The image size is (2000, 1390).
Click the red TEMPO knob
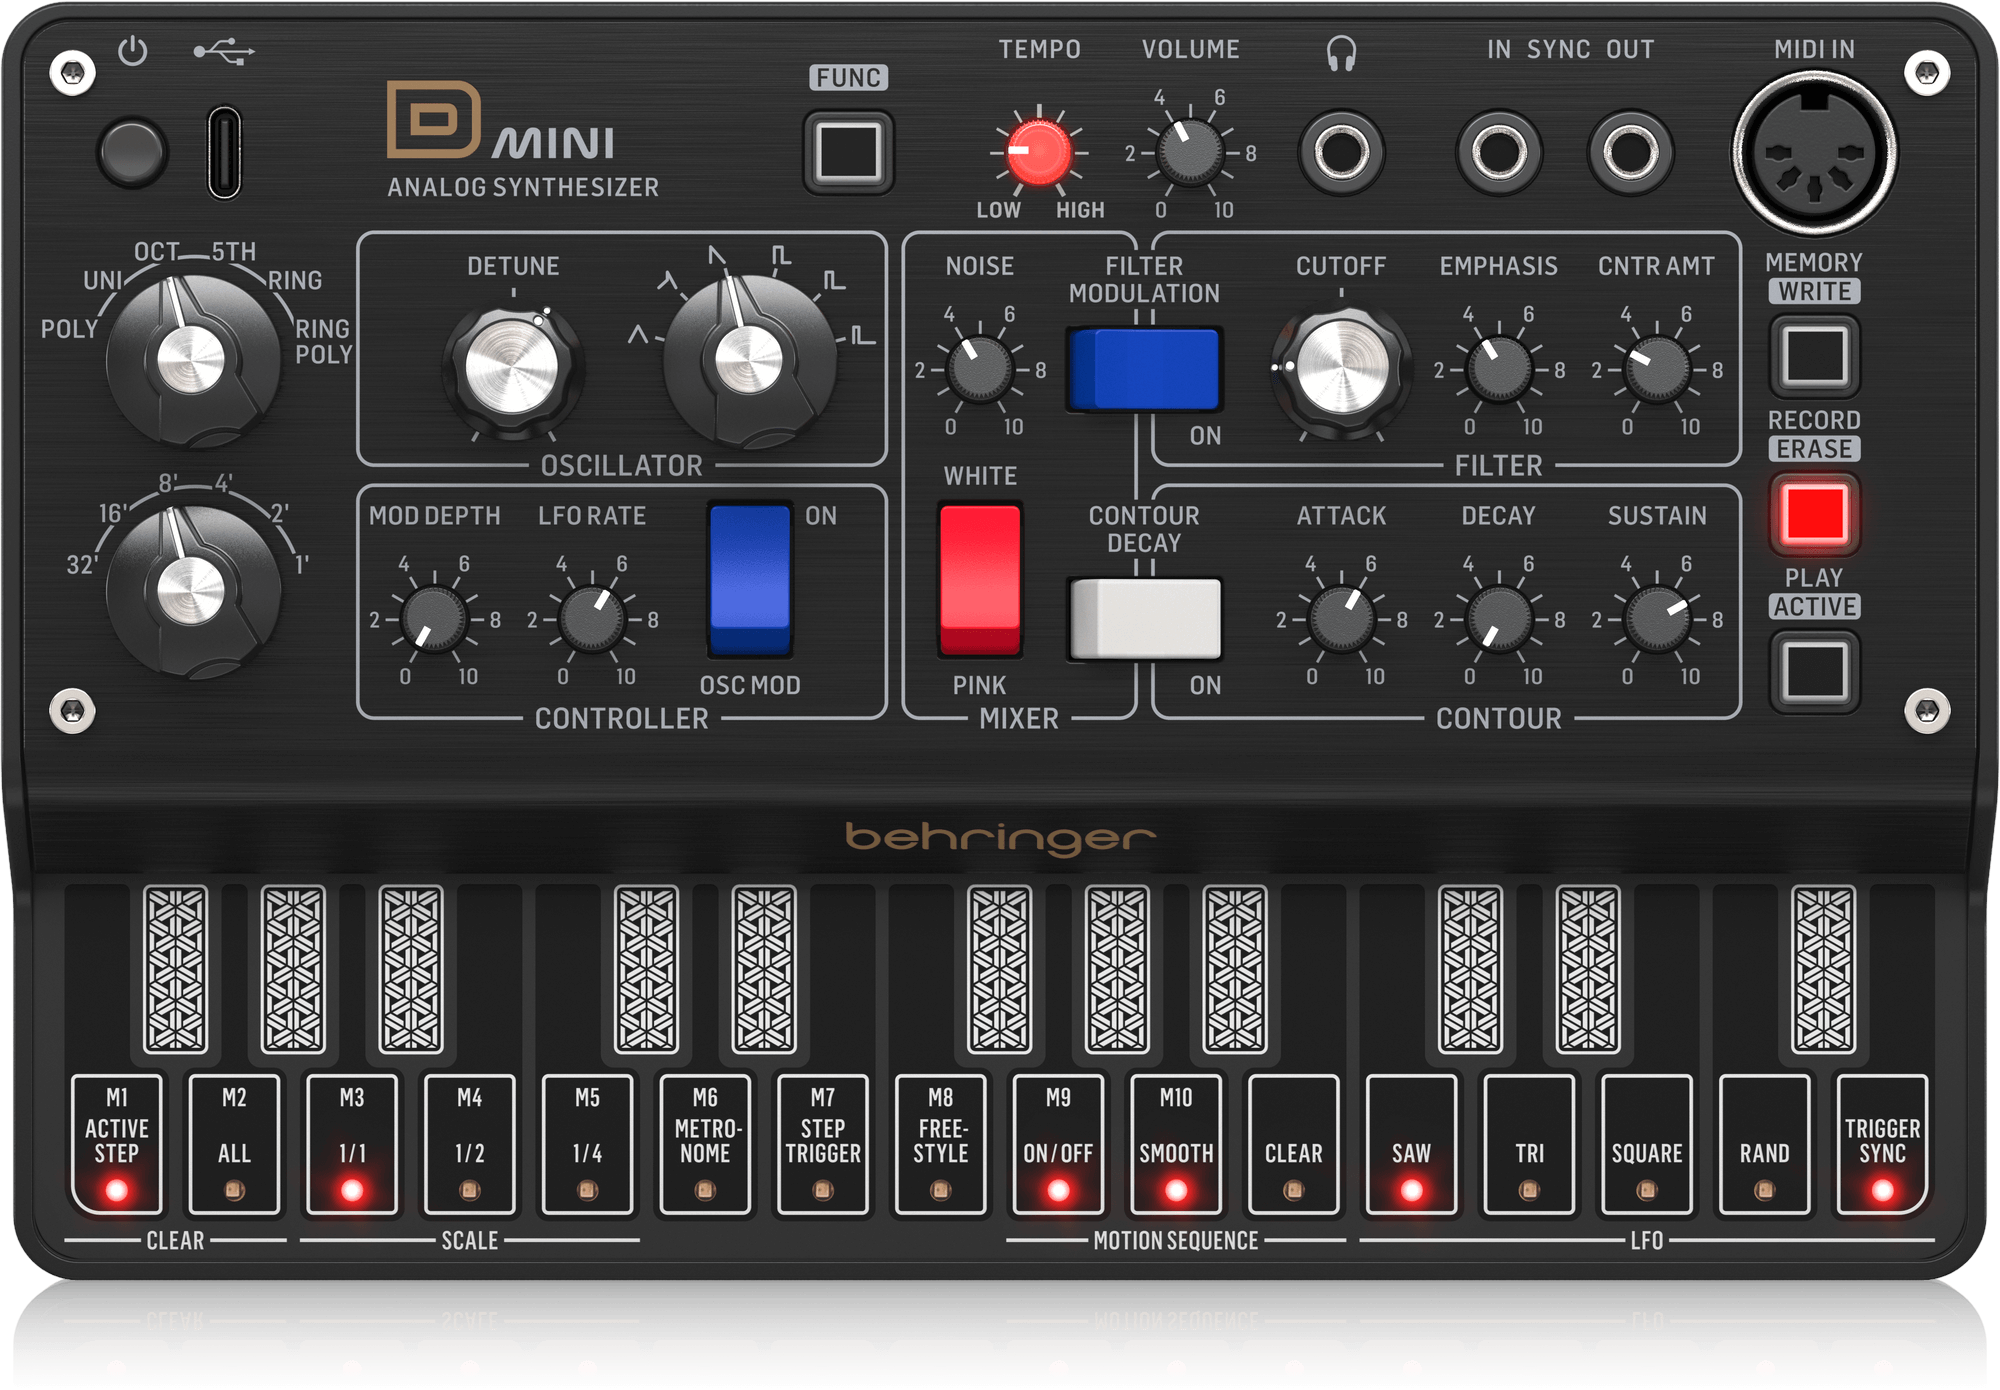click(1038, 153)
